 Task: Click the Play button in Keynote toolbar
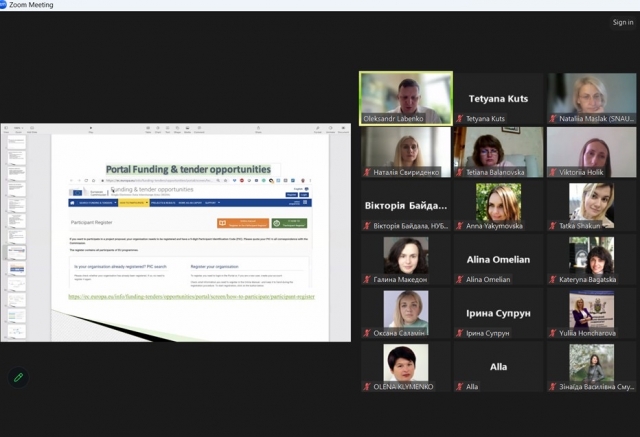[91, 129]
